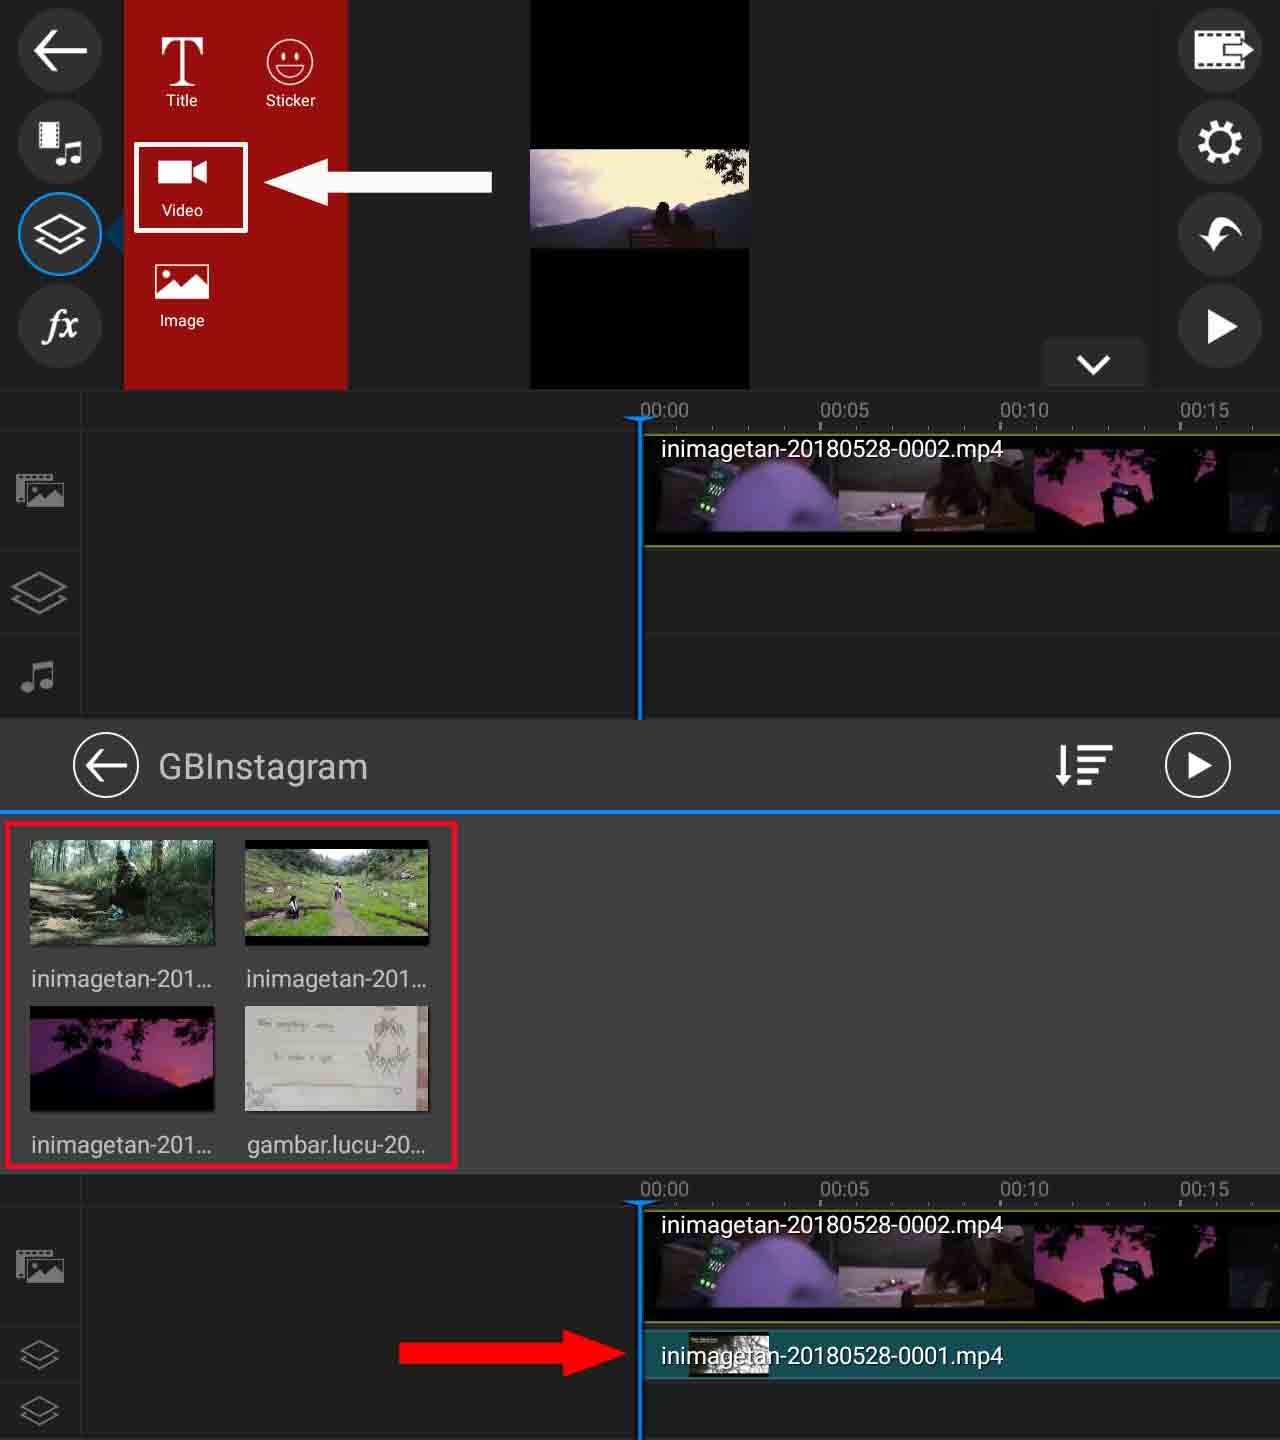Add a Title text layer
The height and width of the screenshot is (1440, 1280).
pyautogui.click(x=182, y=71)
